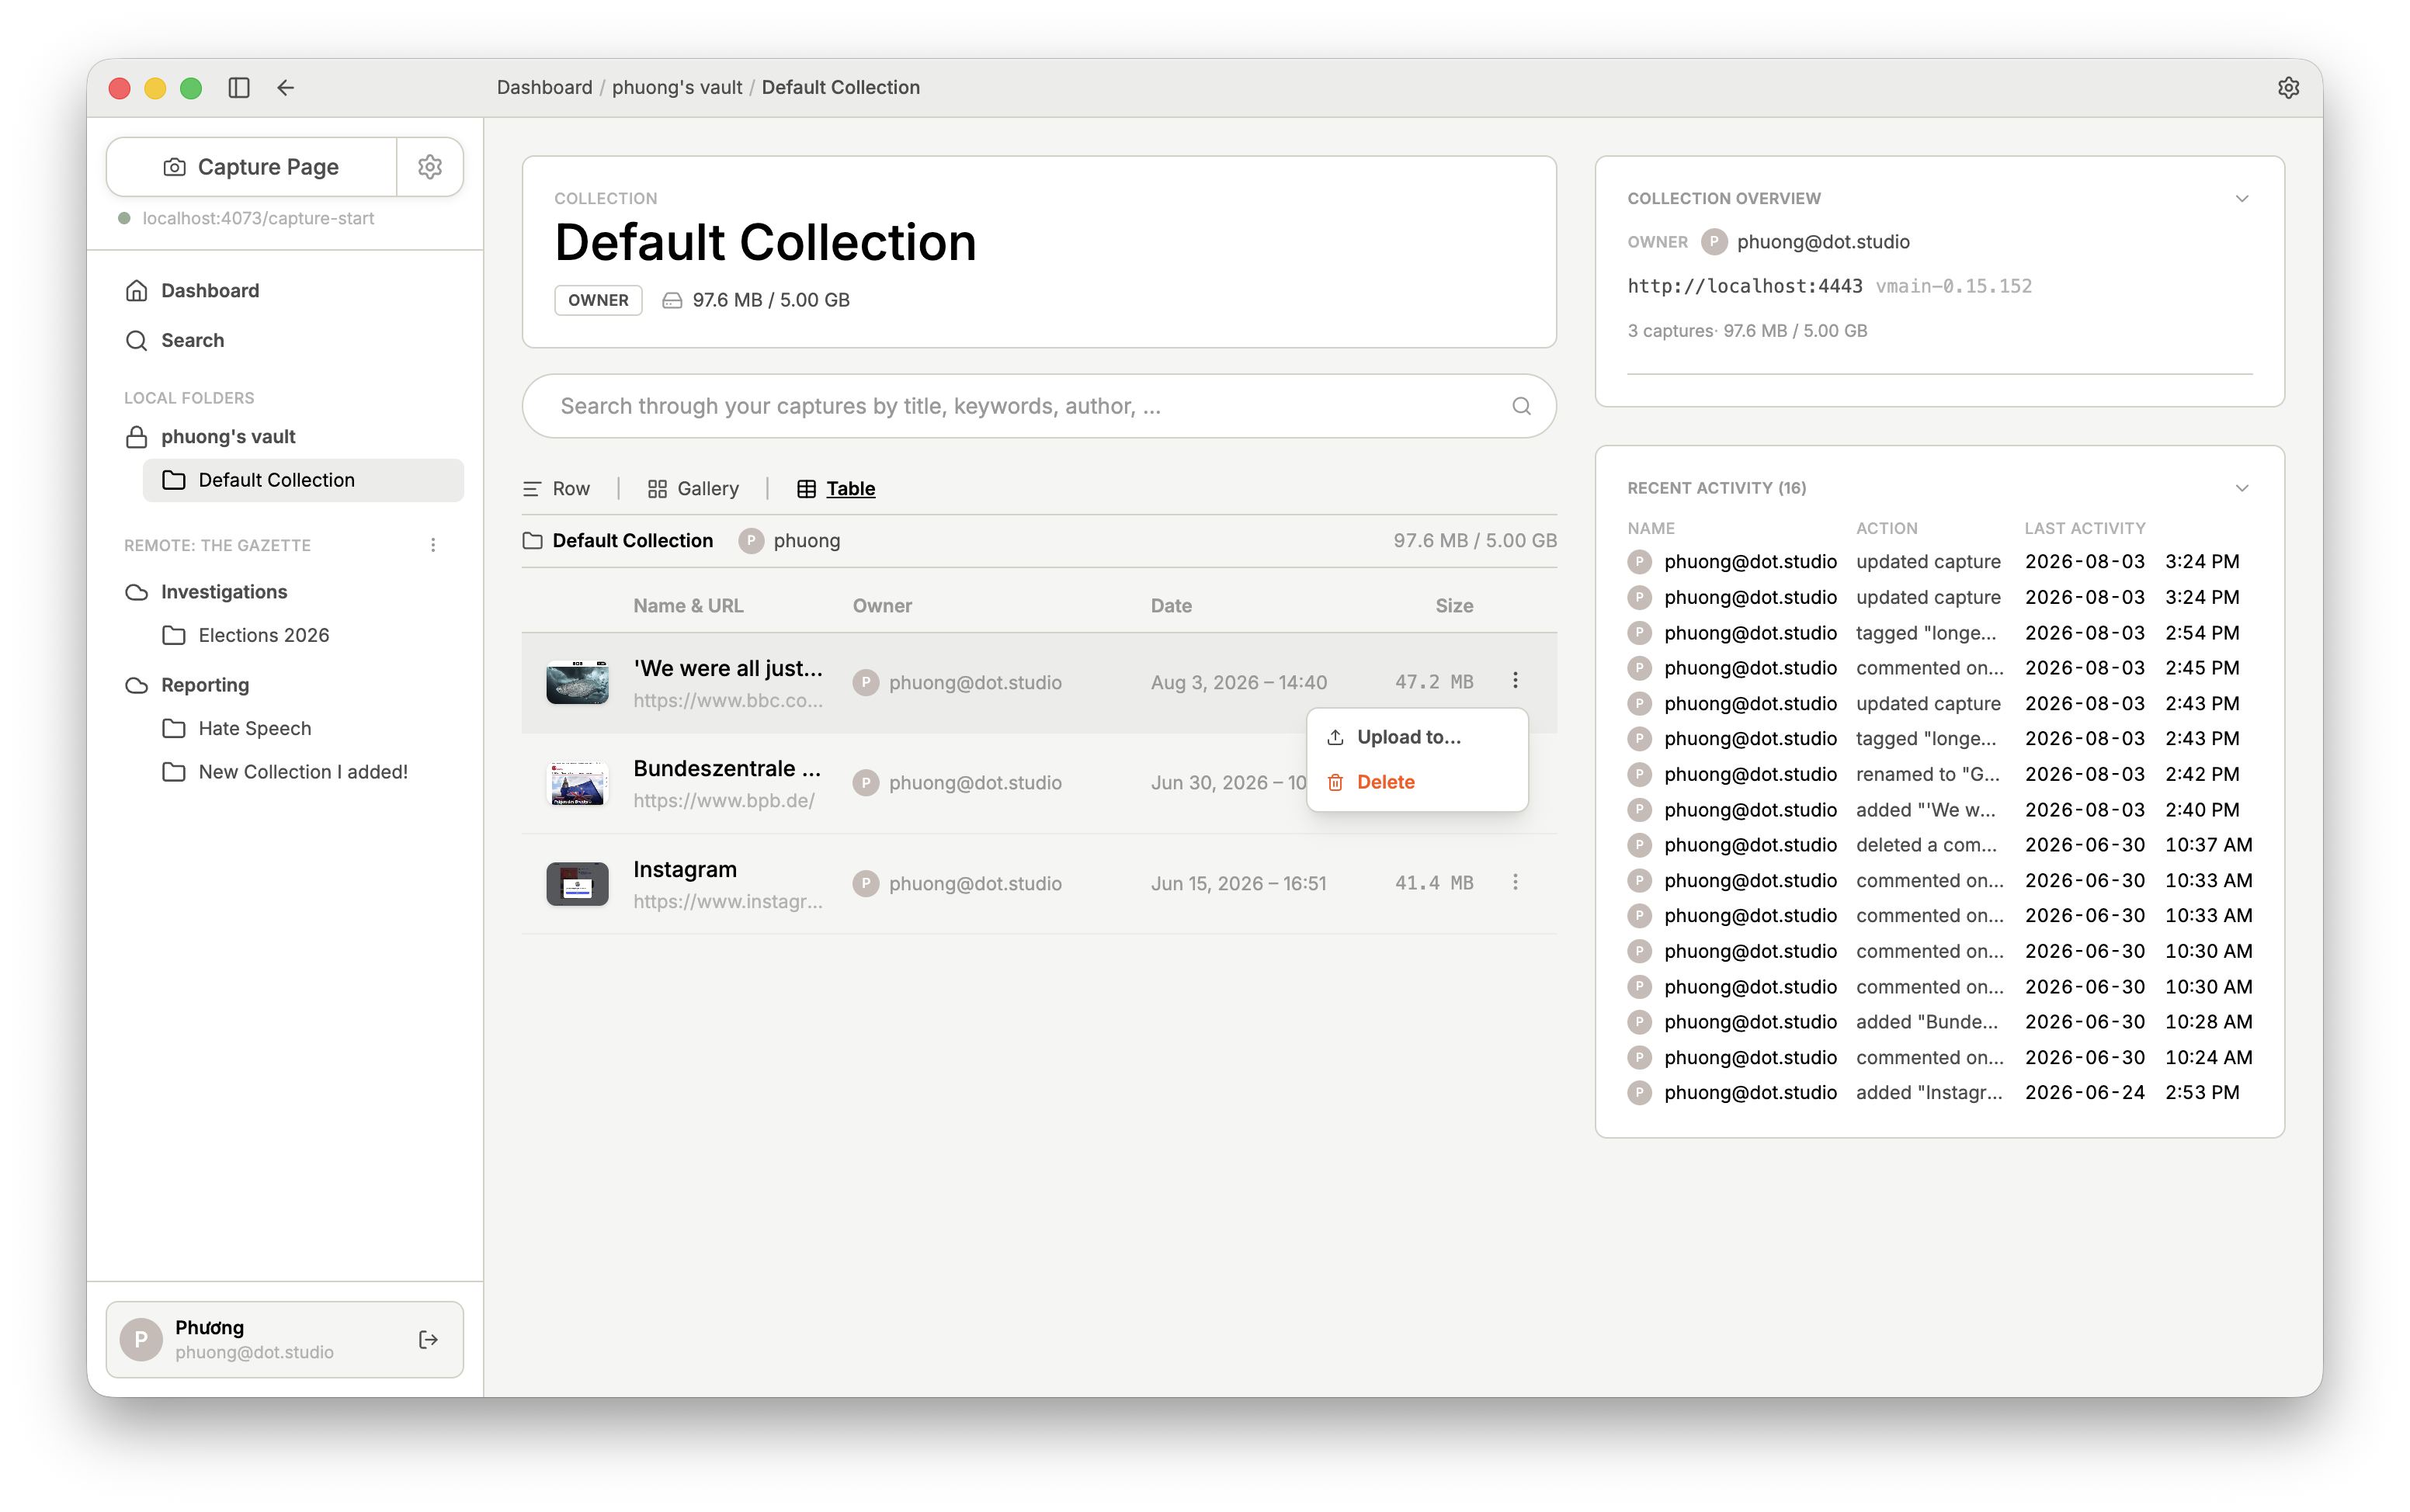Click the OWNER badge under the title
Image resolution: width=2410 pixels, height=1512 pixels.
(x=598, y=300)
